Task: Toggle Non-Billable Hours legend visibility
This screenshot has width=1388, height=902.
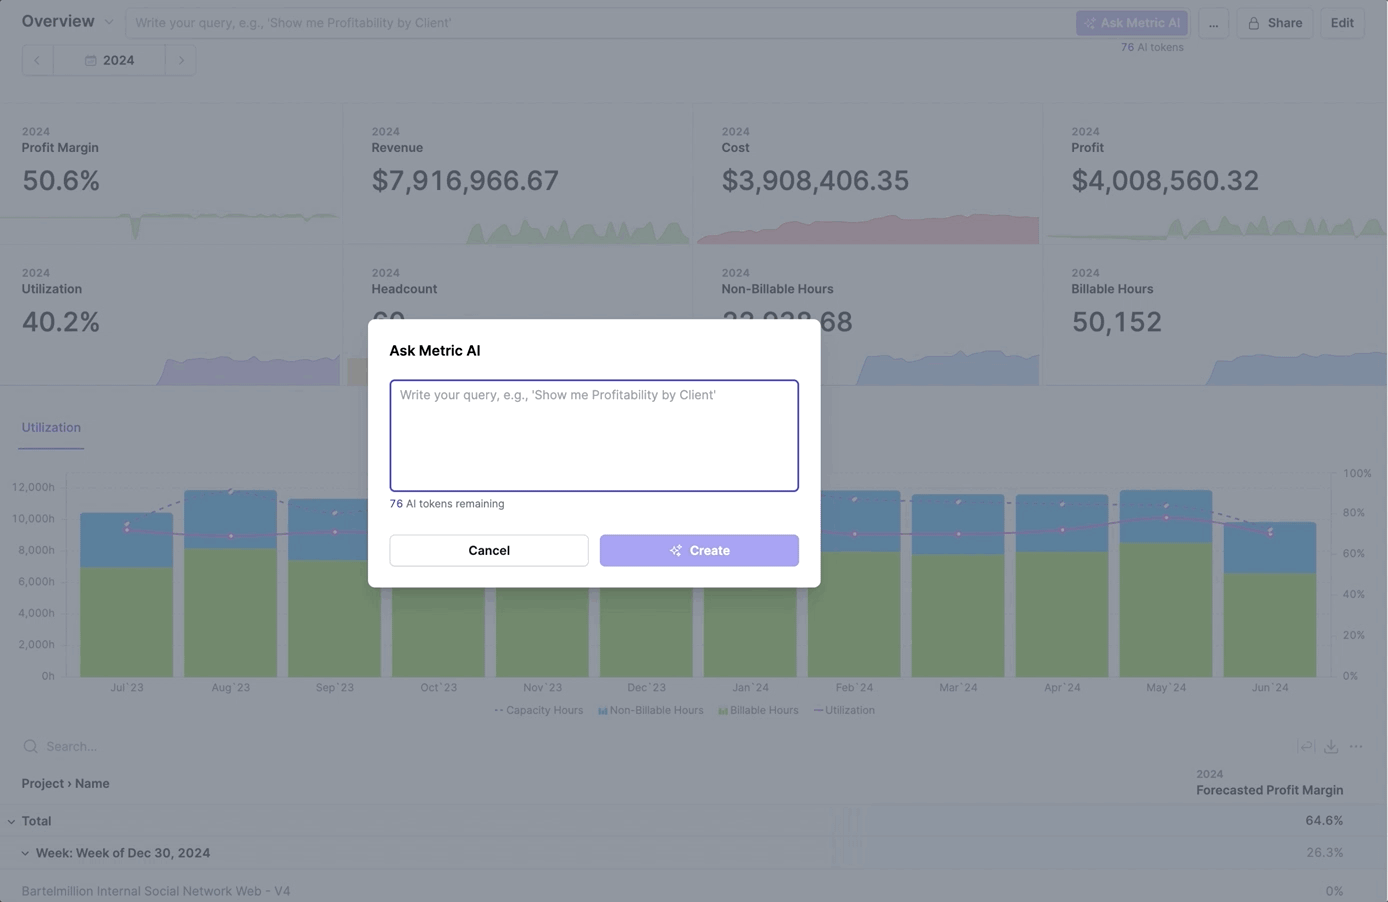Action: pos(651,710)
